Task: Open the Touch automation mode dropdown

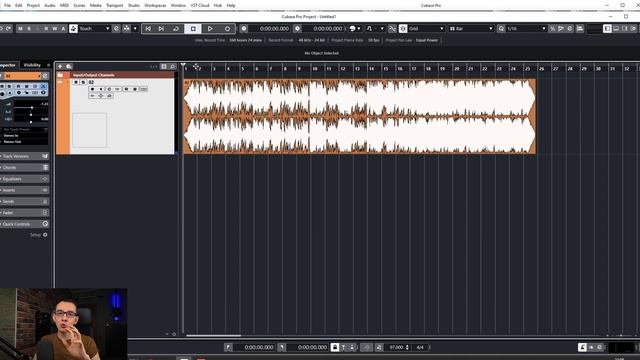Action: click(94, 29)
